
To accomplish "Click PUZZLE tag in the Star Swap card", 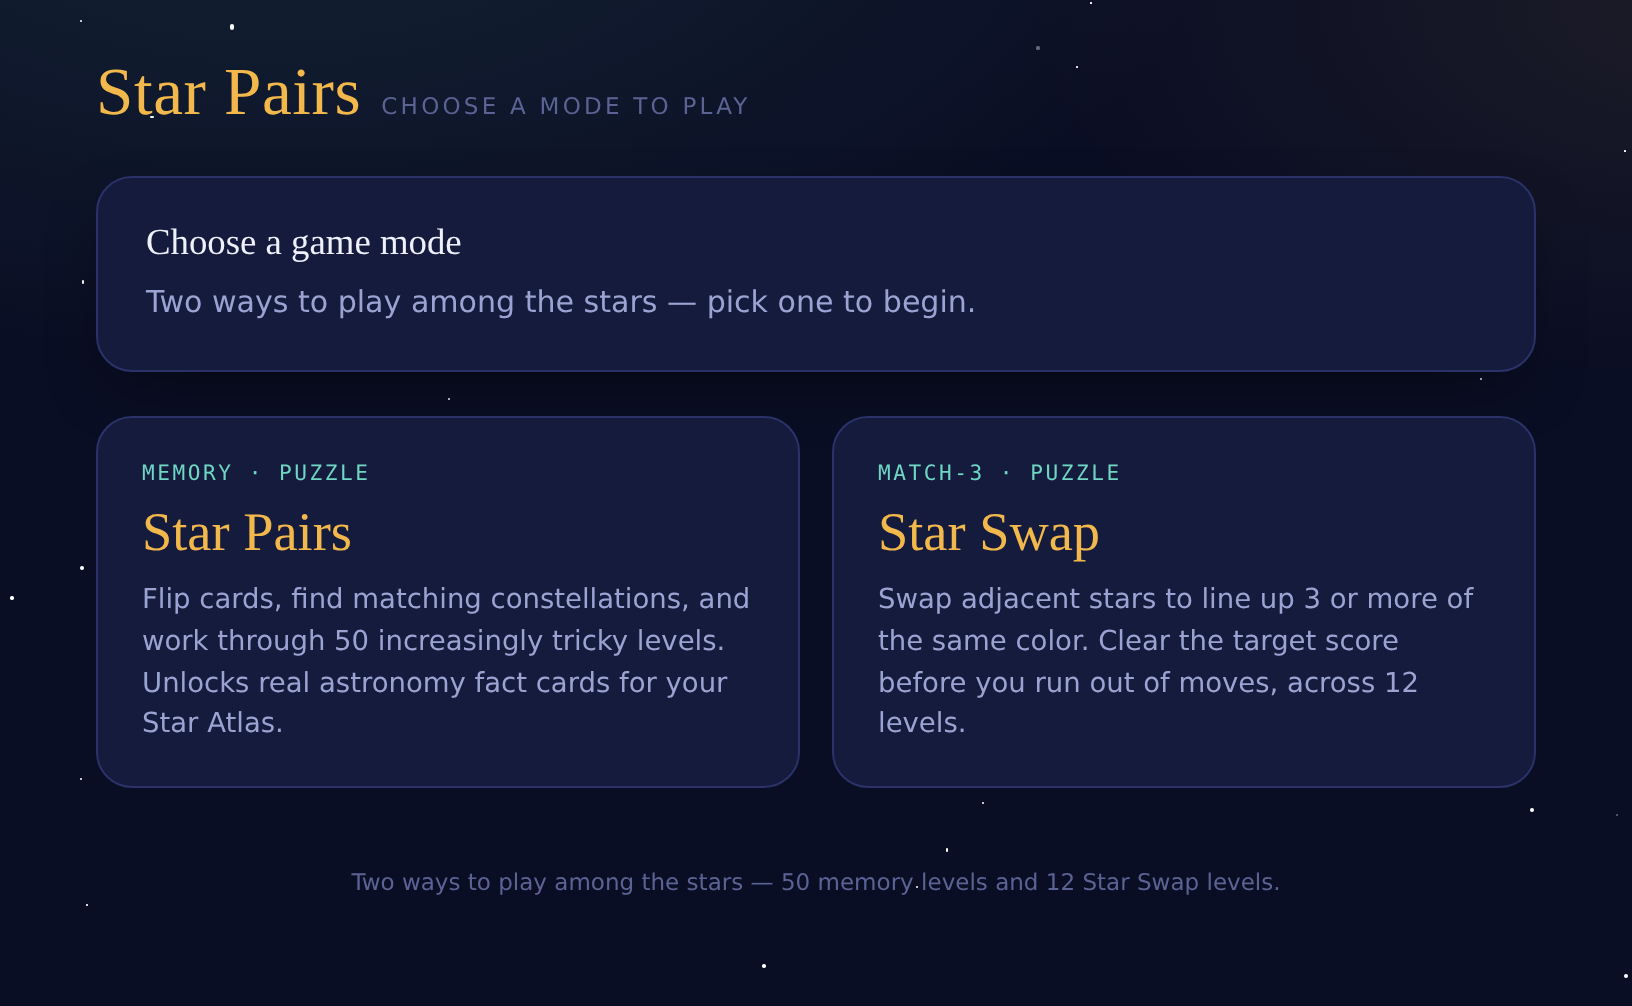I will click(x=1075, y=473).
